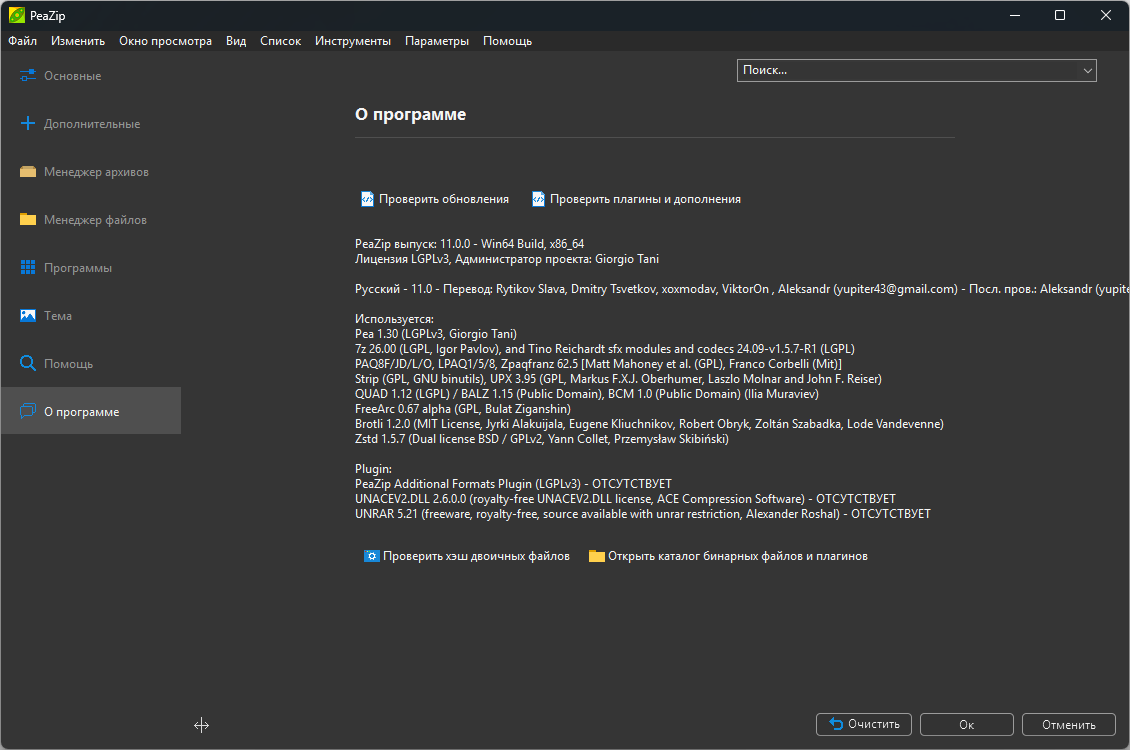
Task: Click Проверить плагины и дополнения link text
Action: pyautogui.click(x=645, y=199)
